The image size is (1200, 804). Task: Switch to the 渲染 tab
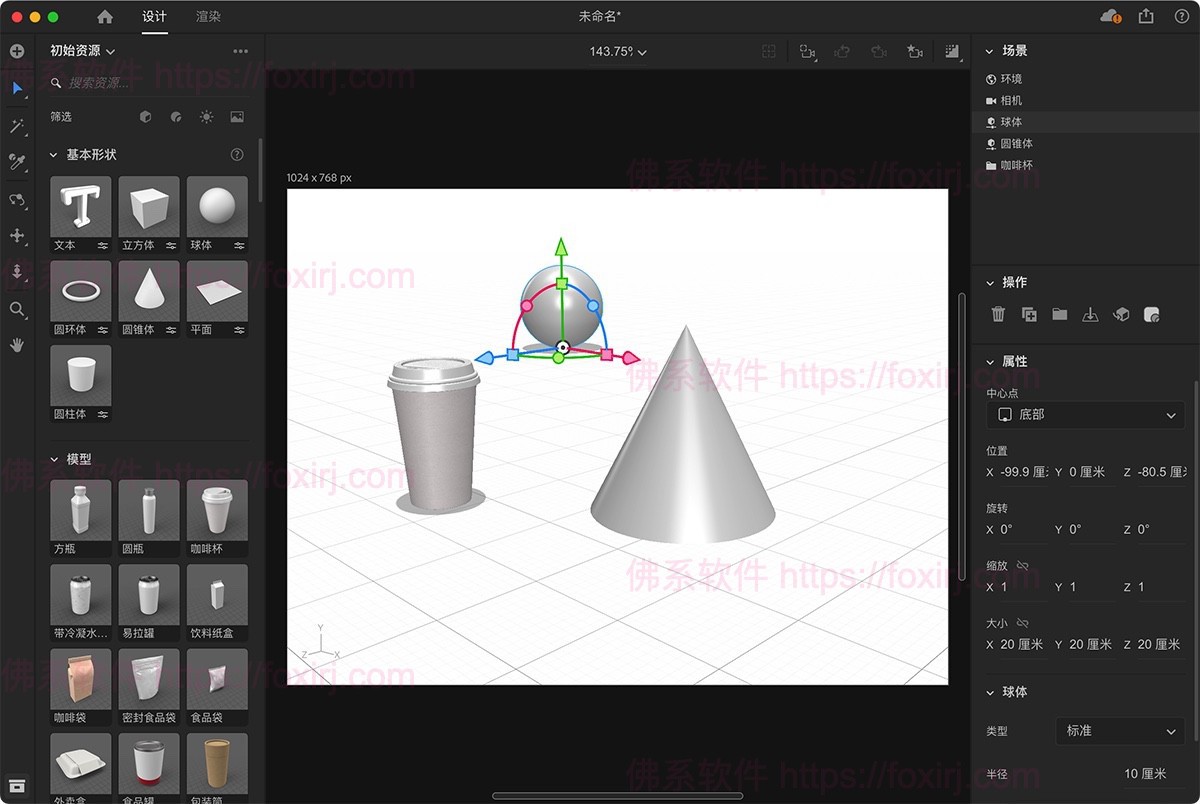click(208, 16)
